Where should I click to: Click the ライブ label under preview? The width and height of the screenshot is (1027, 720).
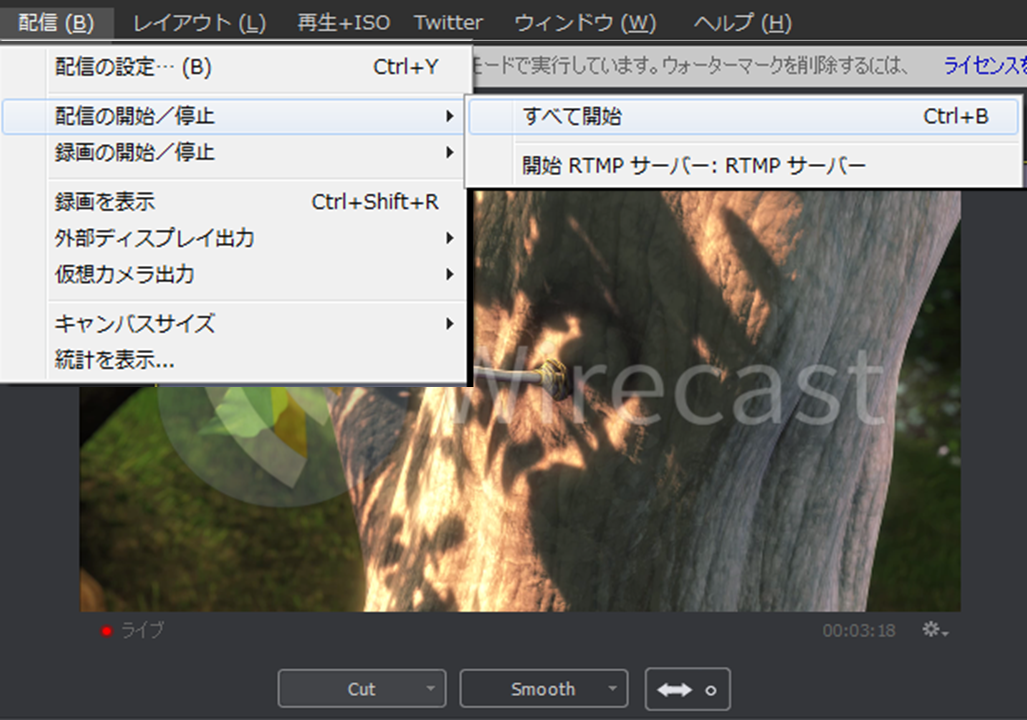[142, 630]
